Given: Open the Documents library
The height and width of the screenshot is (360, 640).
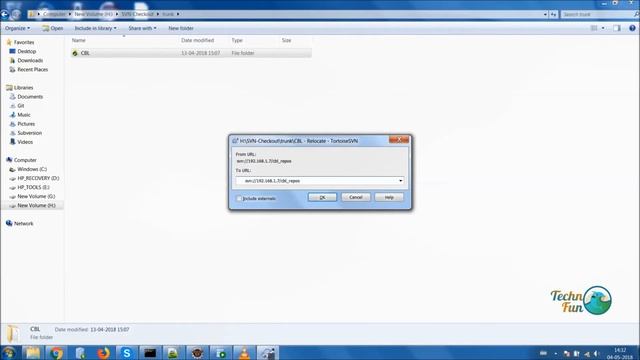Looking at the screenshot, I should 30,97.
